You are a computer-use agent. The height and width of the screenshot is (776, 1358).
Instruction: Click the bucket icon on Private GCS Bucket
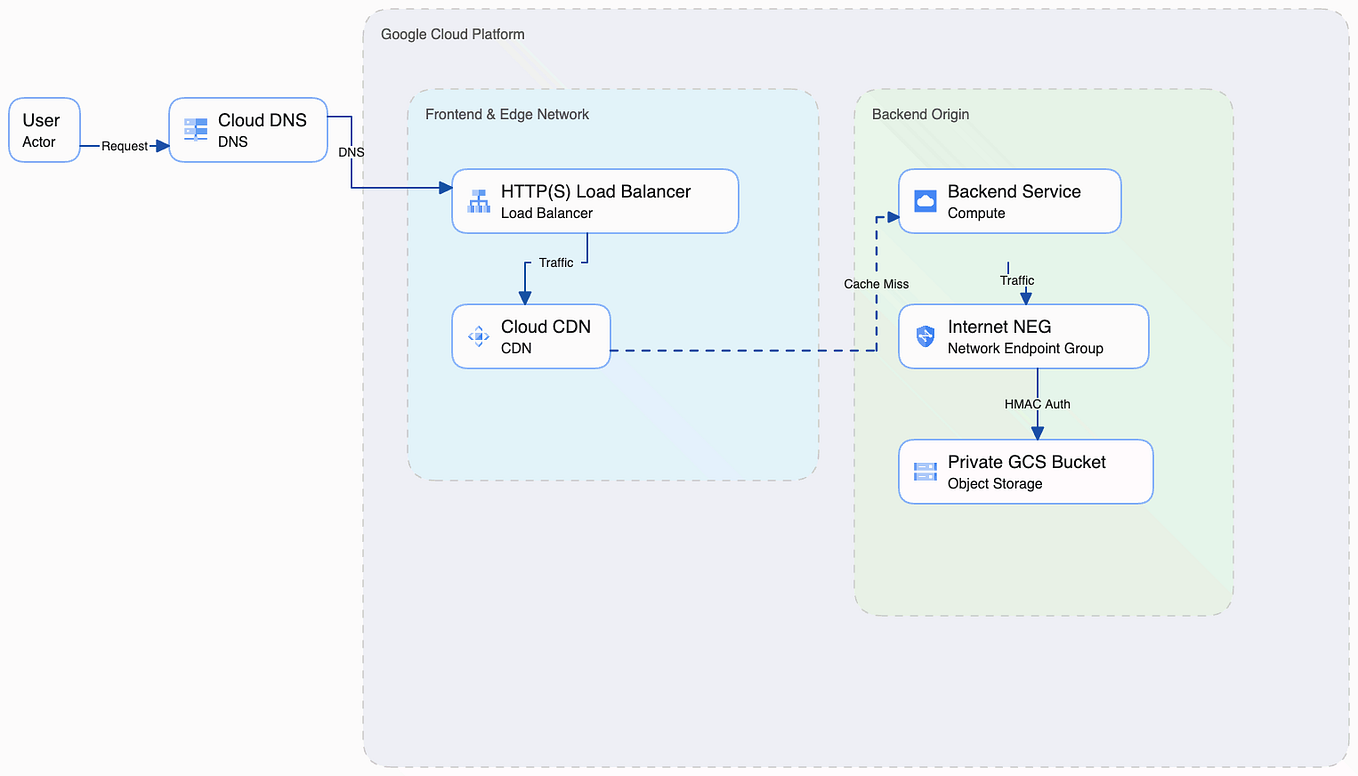point(924,471)
